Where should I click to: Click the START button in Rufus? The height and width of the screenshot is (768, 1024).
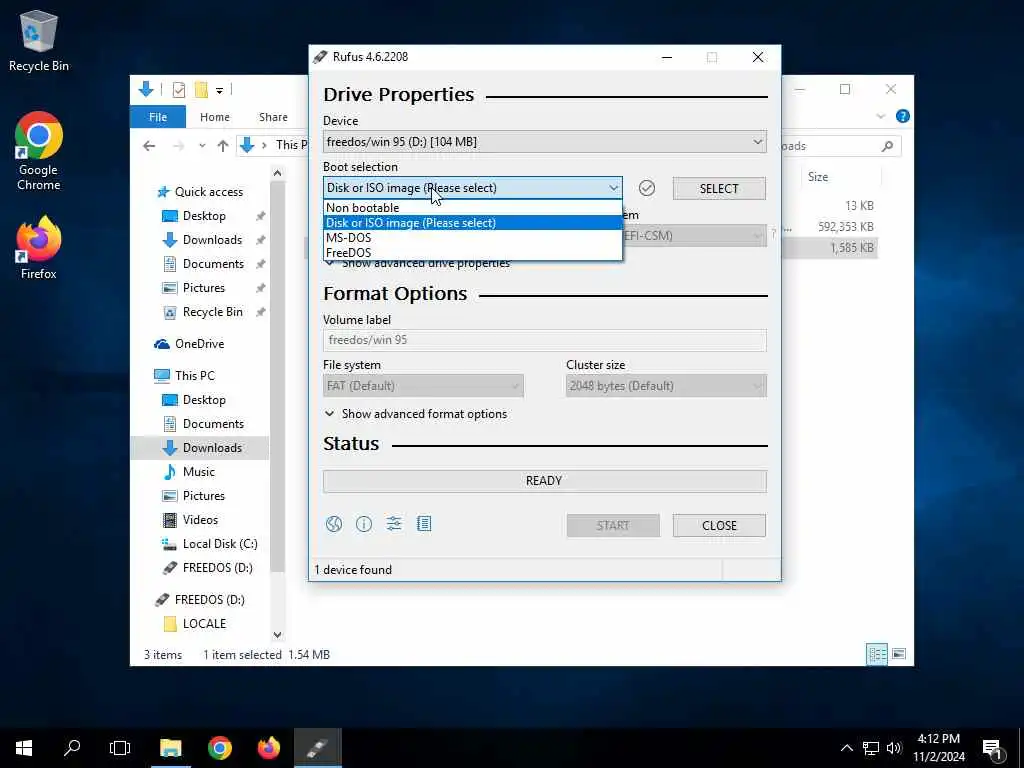tap(613, 526)
